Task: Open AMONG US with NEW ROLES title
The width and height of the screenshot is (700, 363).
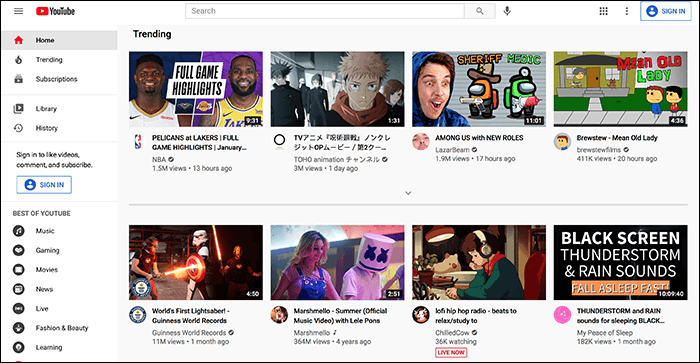Action: coord(479,138)
